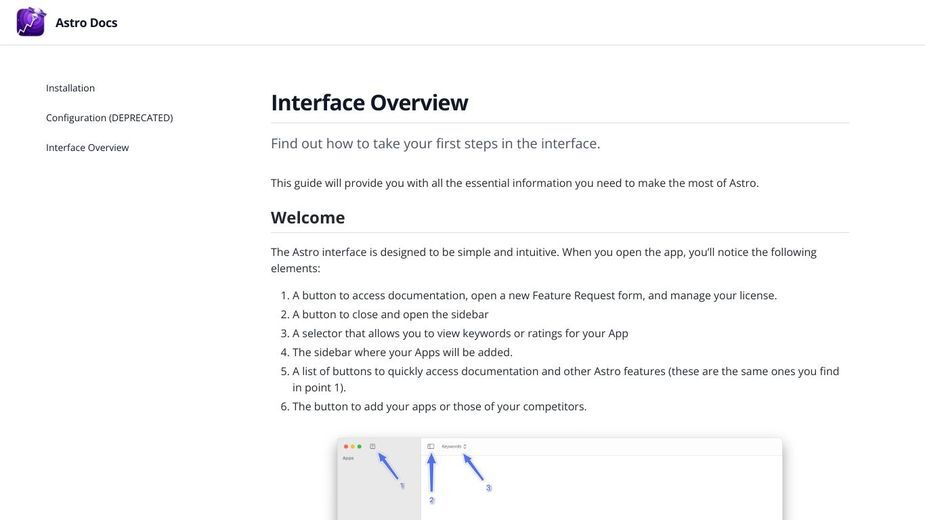Open the Installation page in the sidebar

point(70,88)
